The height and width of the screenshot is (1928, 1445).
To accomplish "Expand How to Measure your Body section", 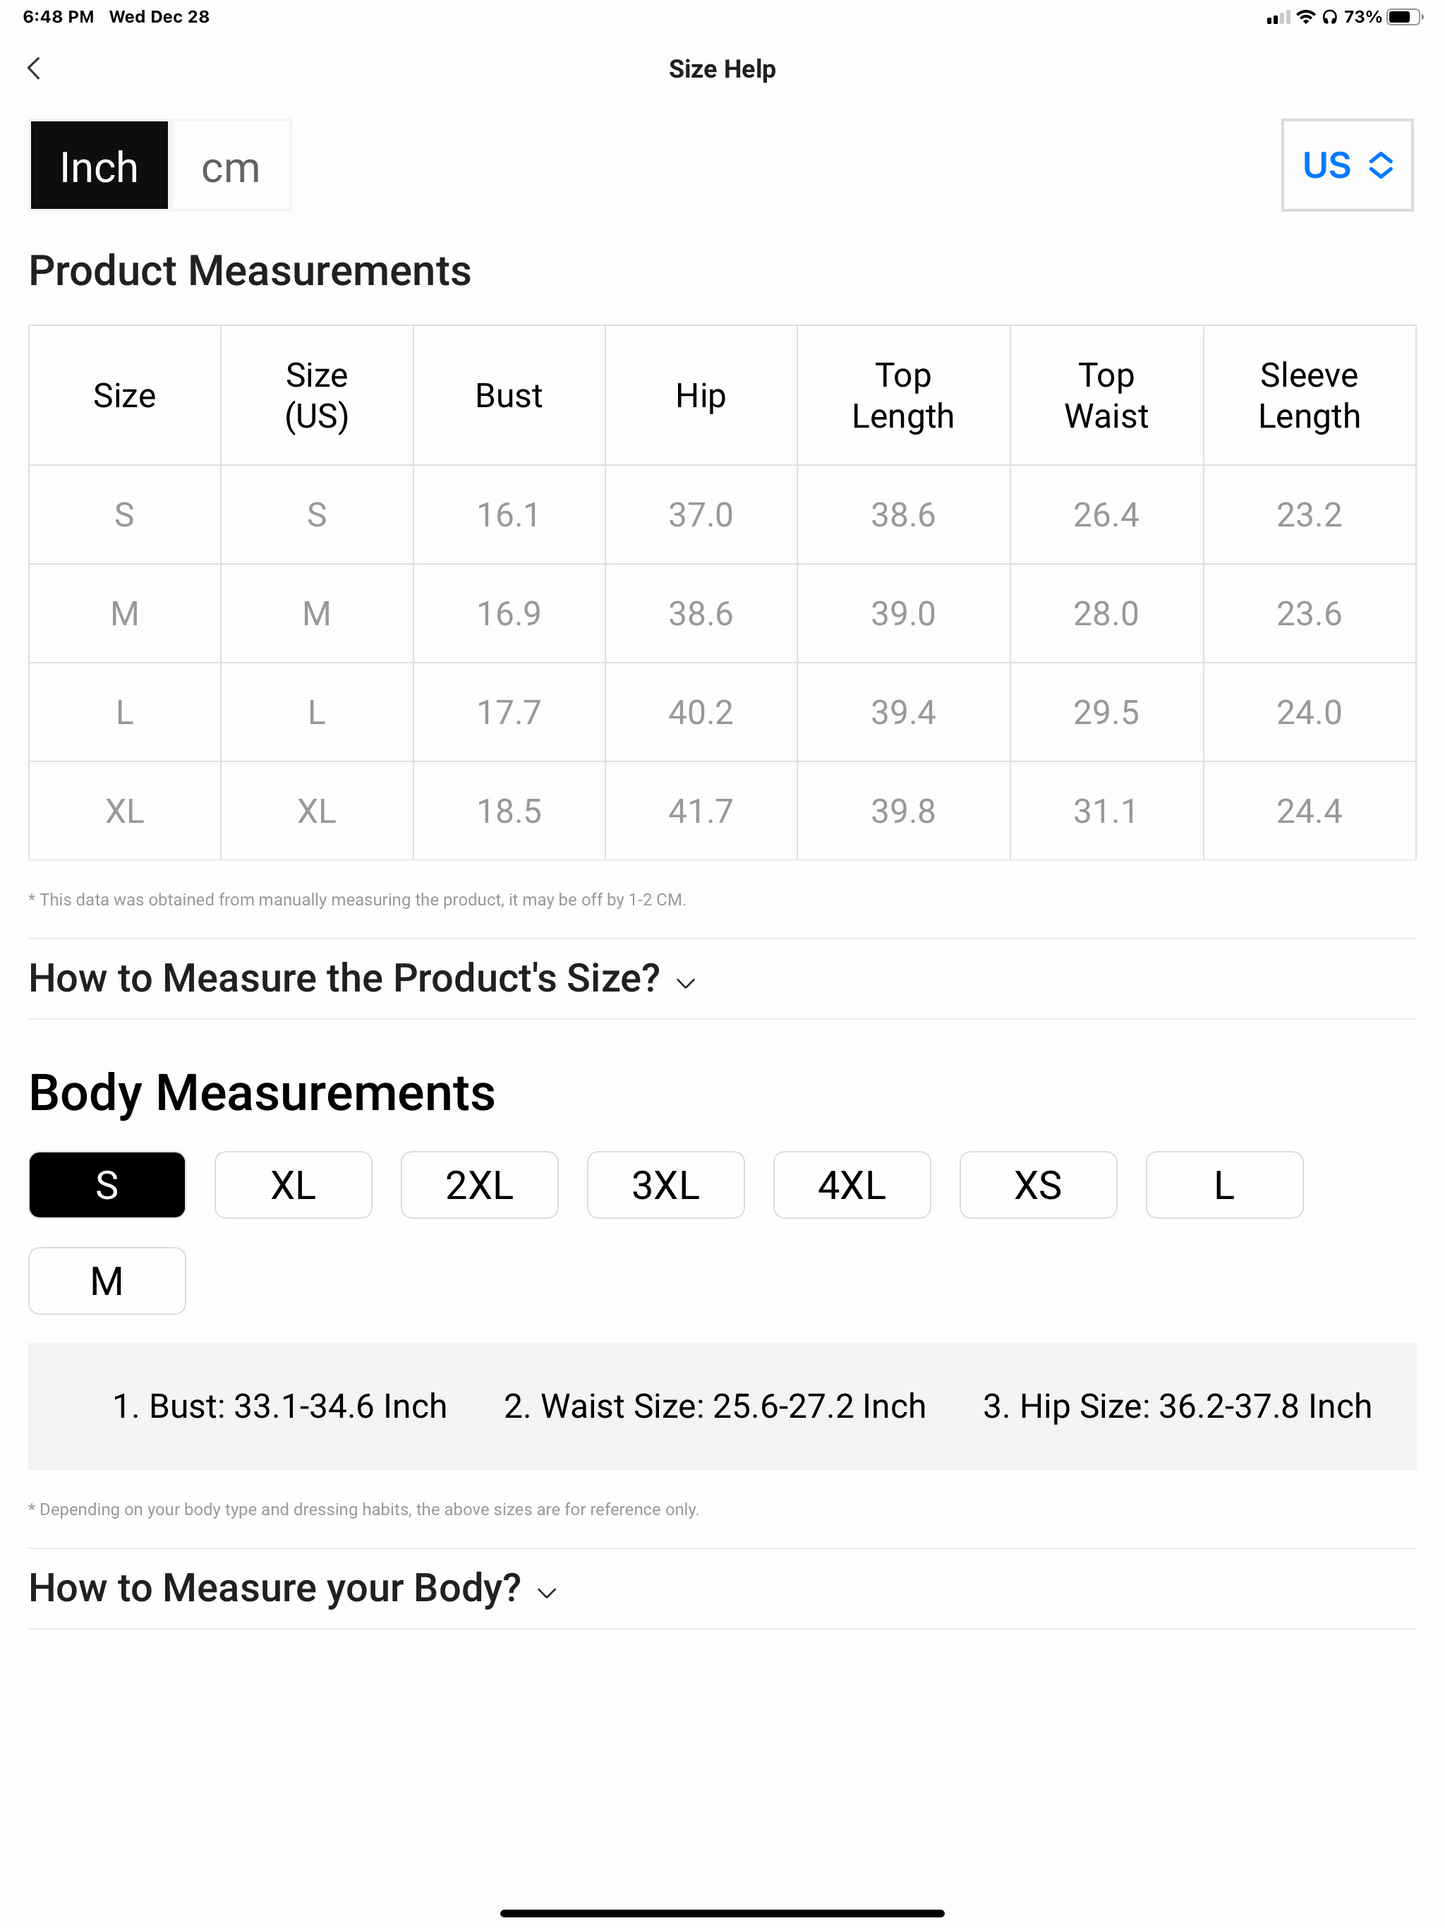I will (x=293, y=1588).
